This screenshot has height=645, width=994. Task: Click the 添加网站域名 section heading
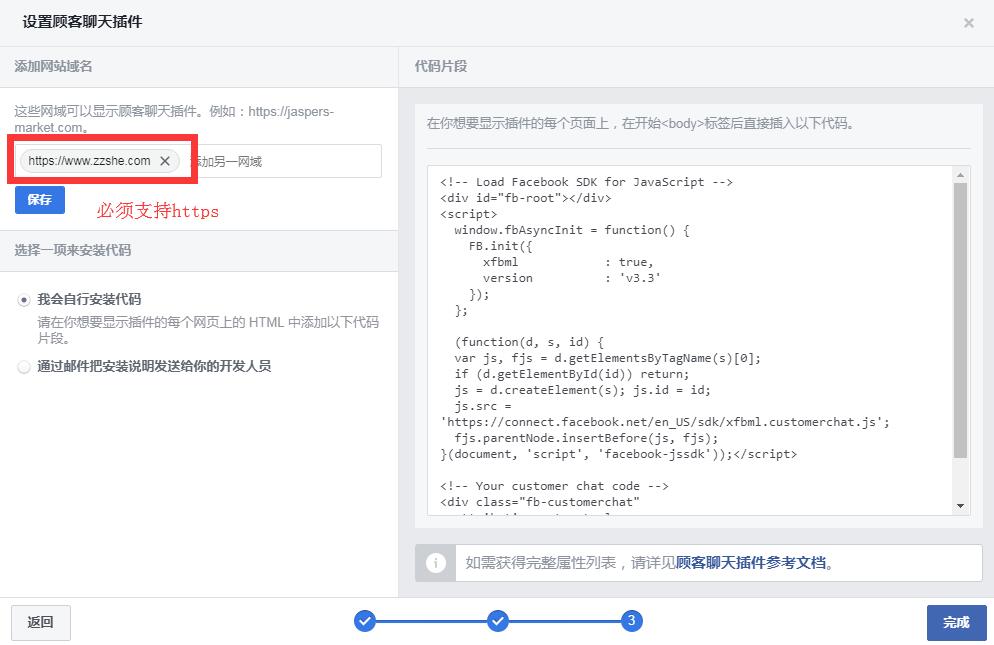(x=53, y=67)
